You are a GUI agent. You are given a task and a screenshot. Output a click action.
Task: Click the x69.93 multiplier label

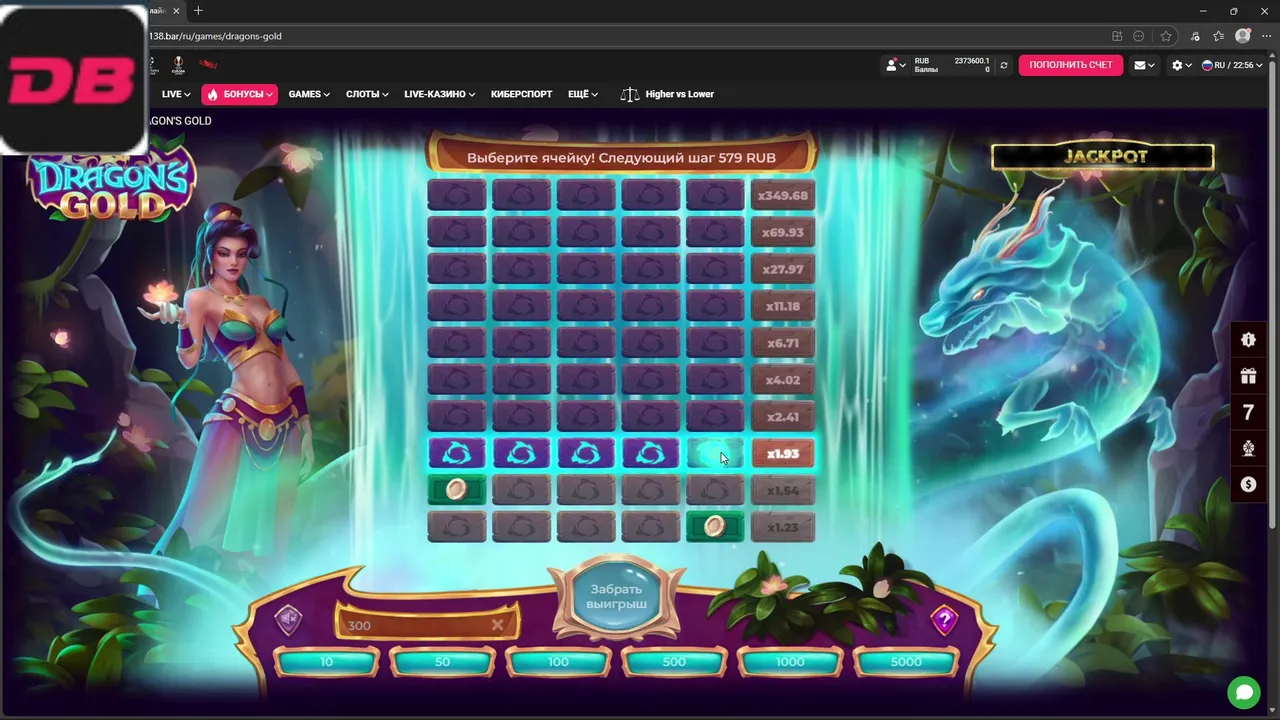coord(782,232)
